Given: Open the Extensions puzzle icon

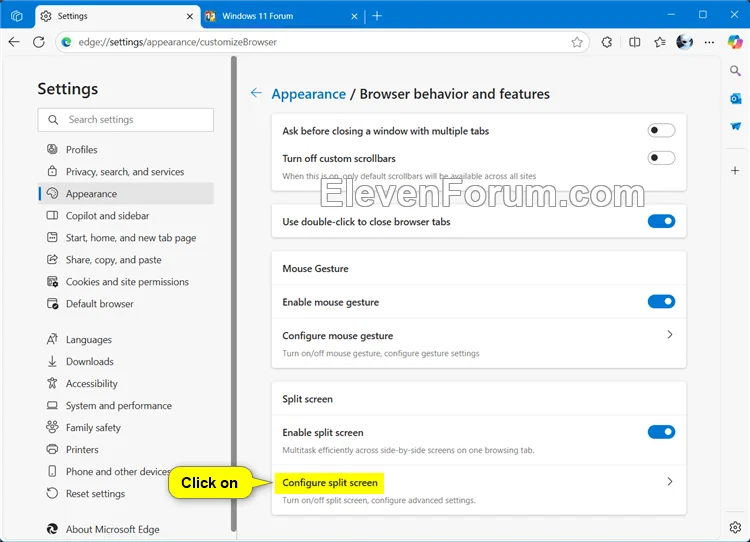Looking at the screenshot, I should [607, 42].
